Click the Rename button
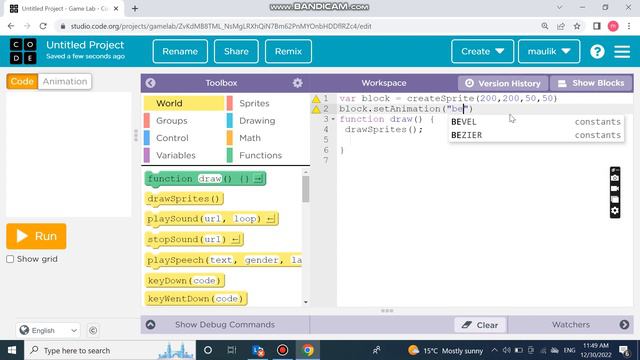 180,51
